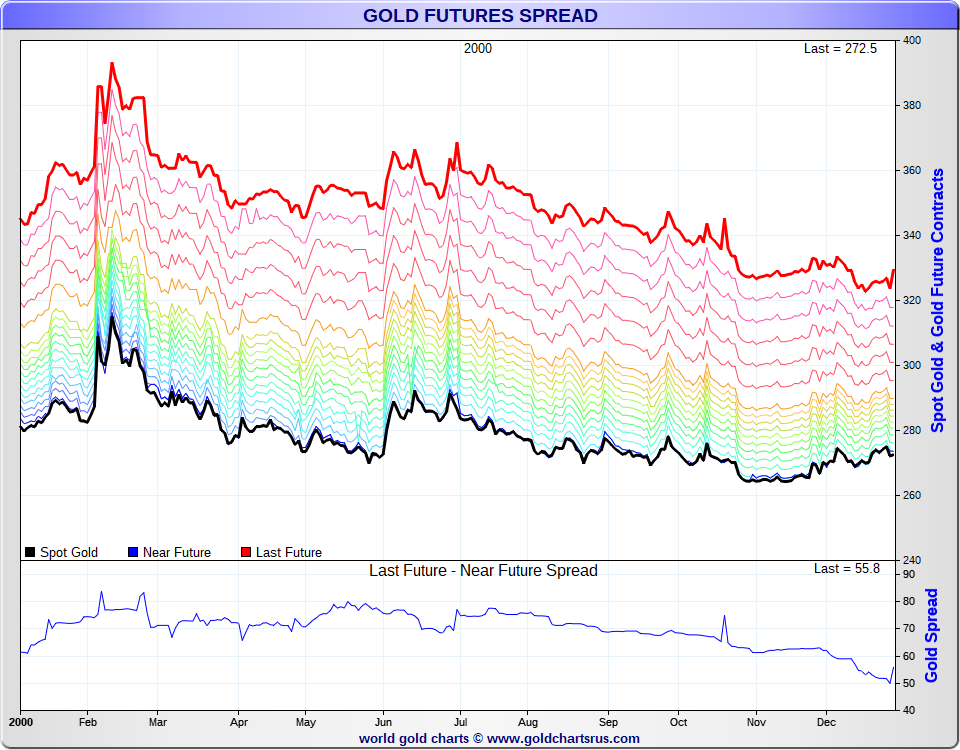The height and width of the screenshot is (750, 960).
Task: Click the 'Oct' x-axis label
Action: coord(678,722)
